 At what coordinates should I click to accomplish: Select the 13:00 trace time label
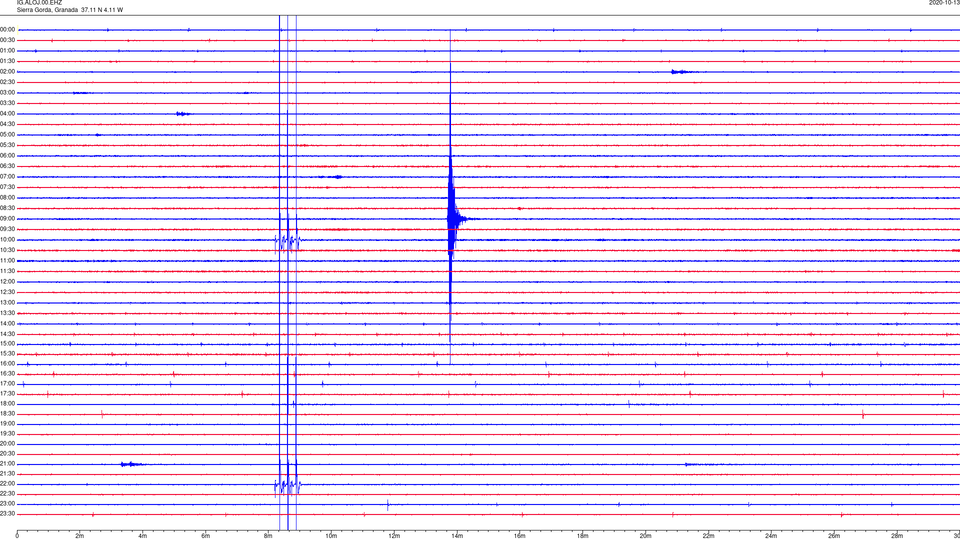[x=8, y=302]
